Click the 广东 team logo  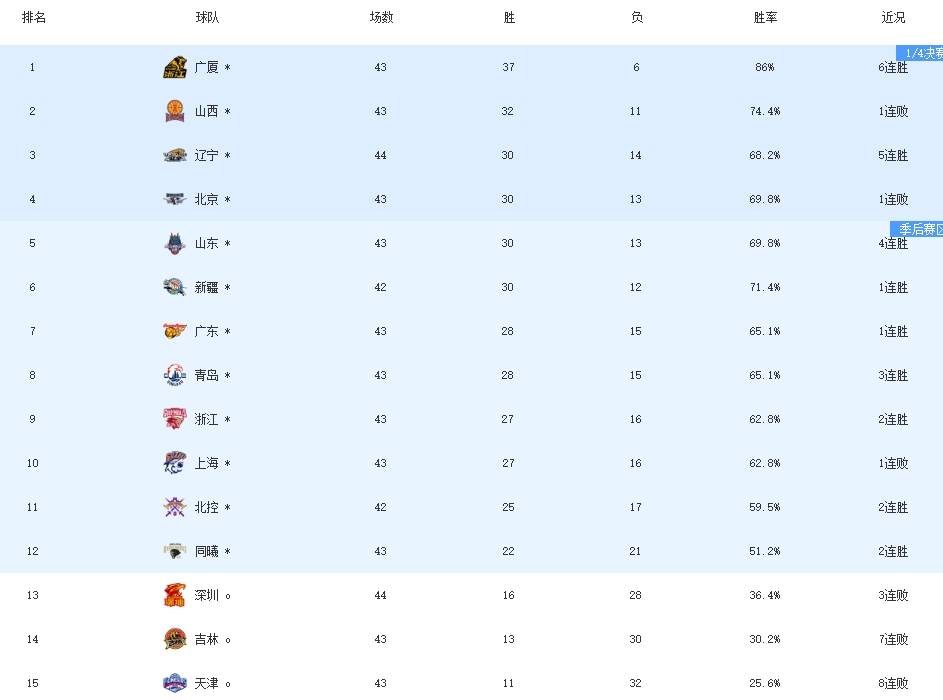point(175,332)
